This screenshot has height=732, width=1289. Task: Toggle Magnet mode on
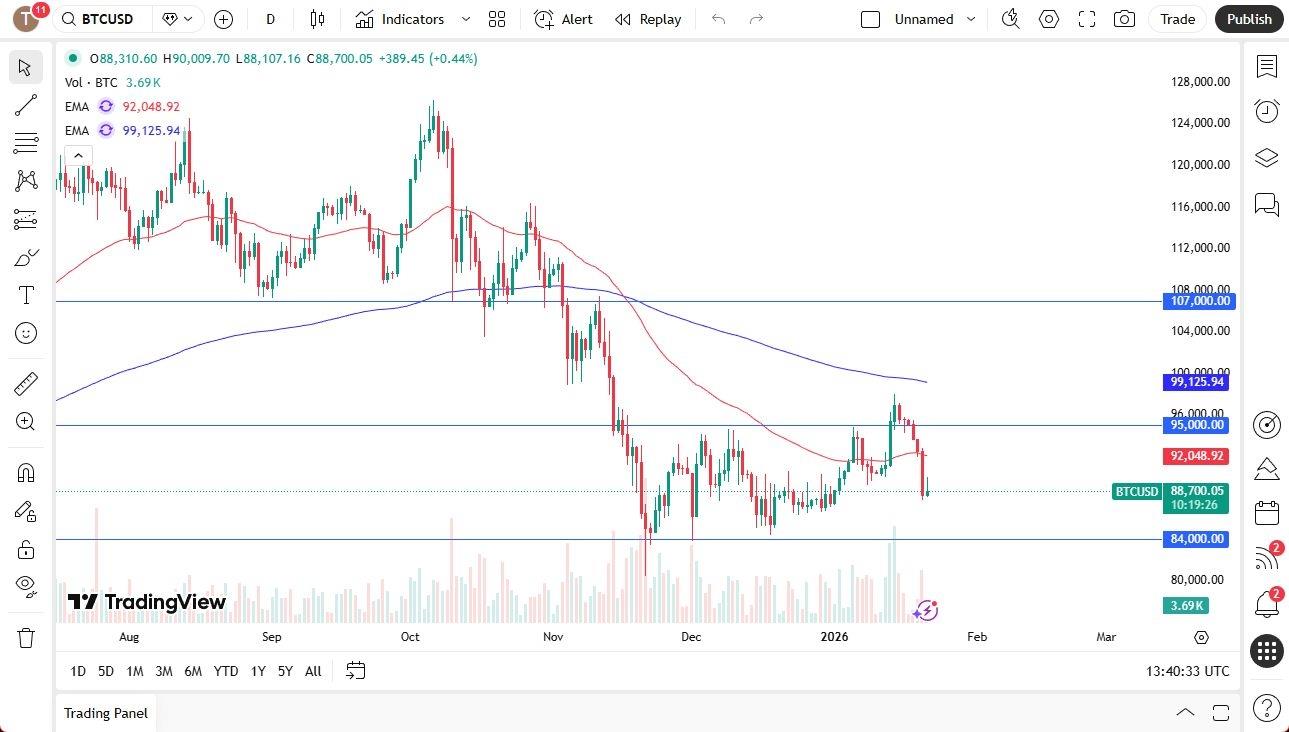(26, 472)
